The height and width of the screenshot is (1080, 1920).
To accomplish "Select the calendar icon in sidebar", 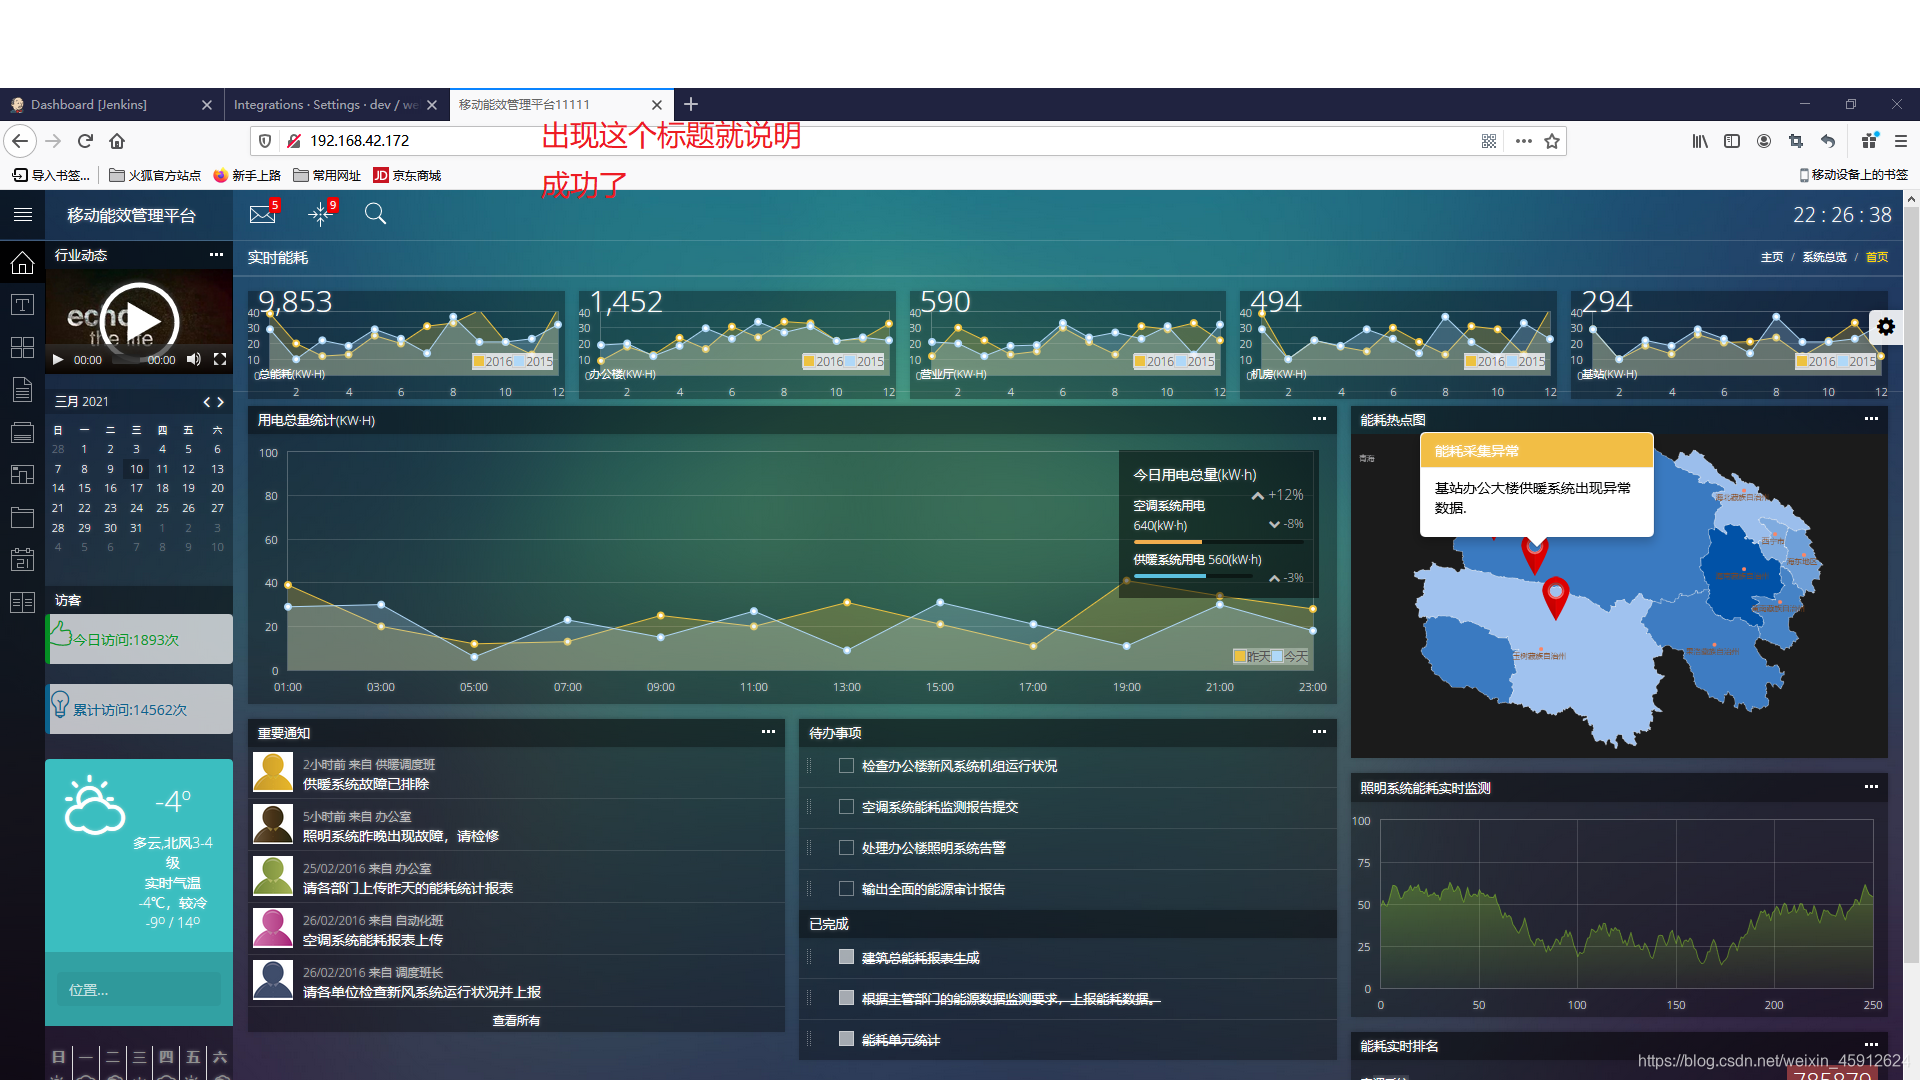I will pos(22,559).
